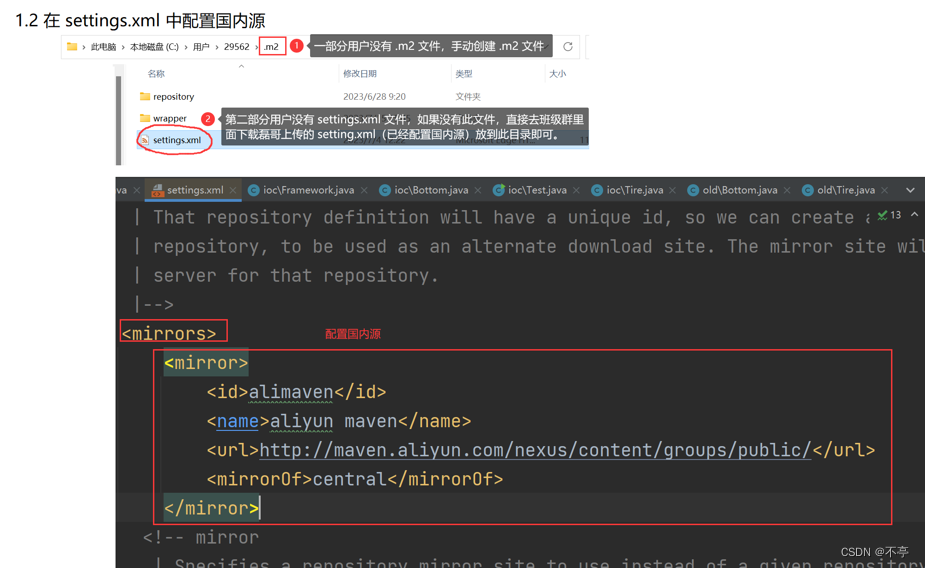Switch to the old\Tire.java tab
Screen dimensions: 925x568
point(846,190)
